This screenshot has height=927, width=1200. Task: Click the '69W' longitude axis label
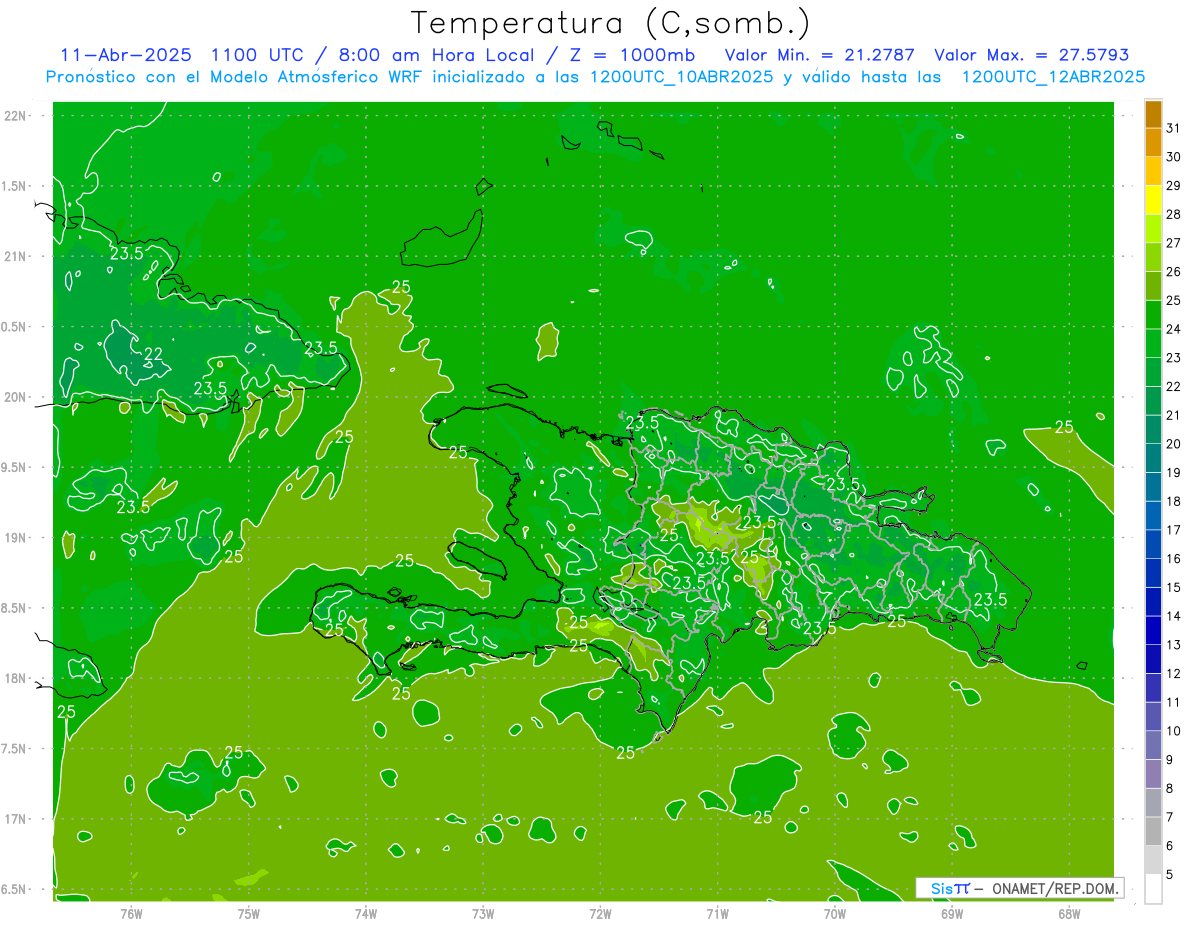pyautogui.click(x=952, y=914)
